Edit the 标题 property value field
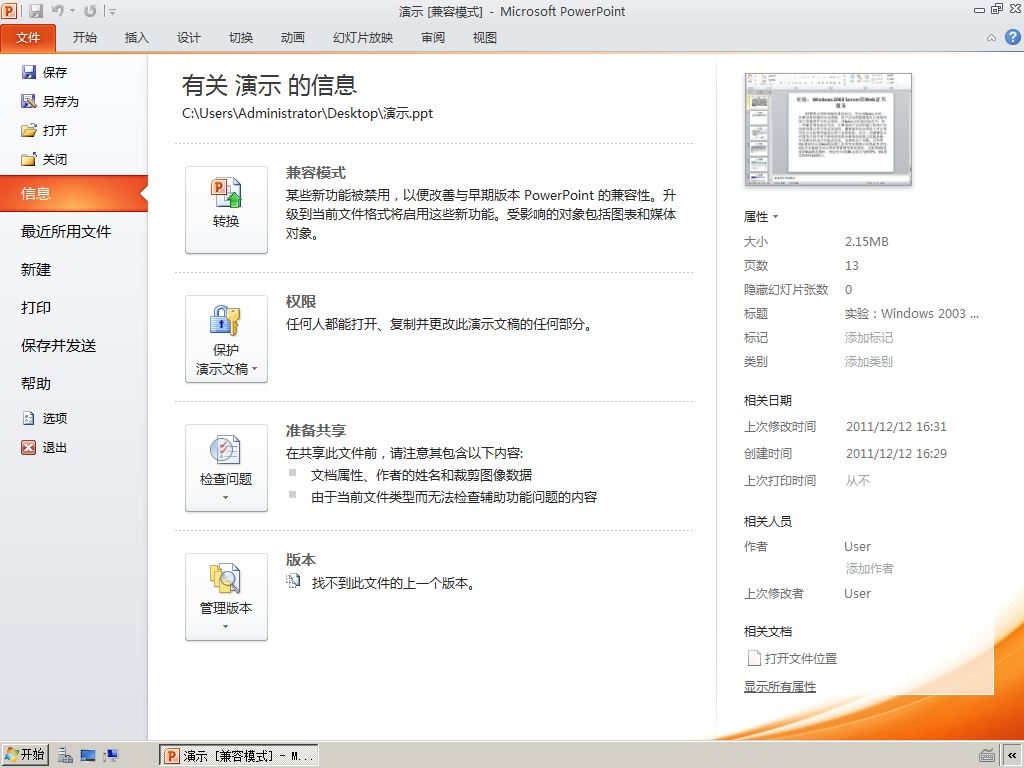1024x768 pixels. 912,313
